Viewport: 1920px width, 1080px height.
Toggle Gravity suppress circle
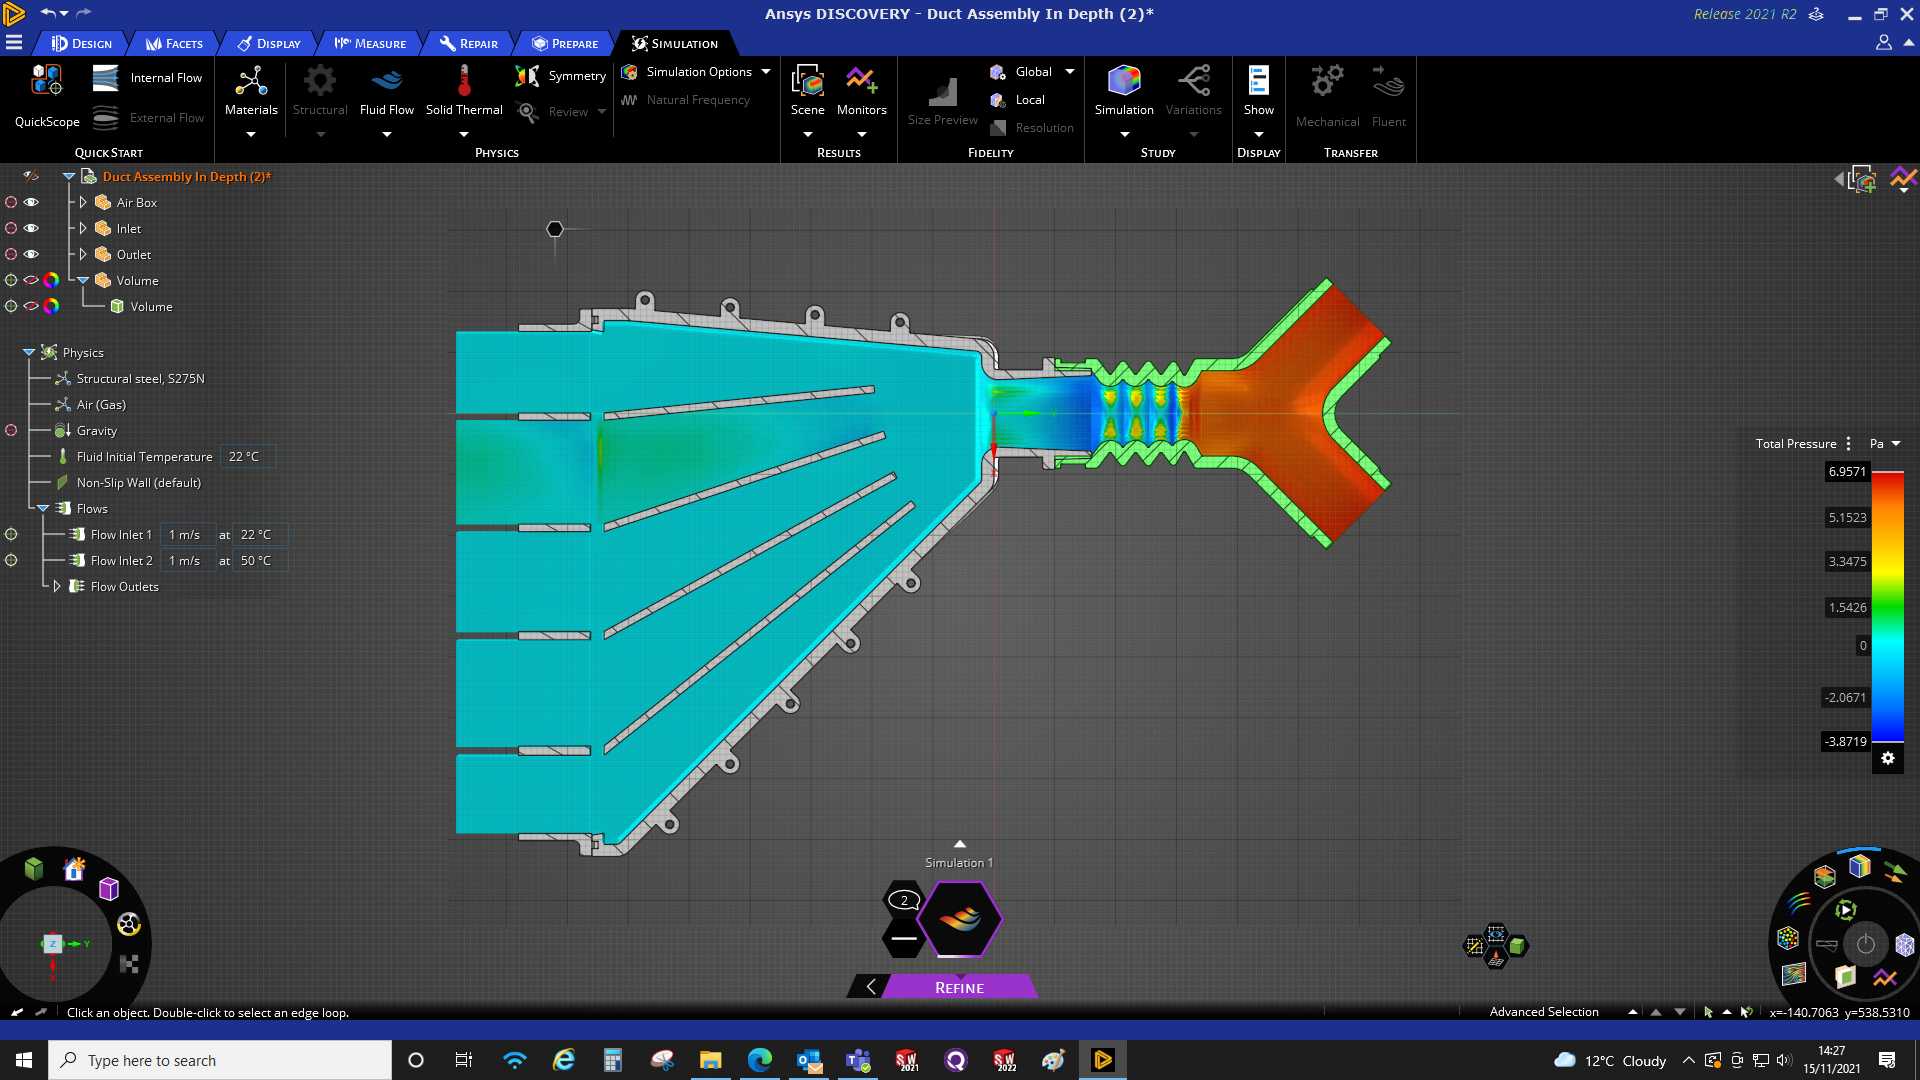pos(11,430)
